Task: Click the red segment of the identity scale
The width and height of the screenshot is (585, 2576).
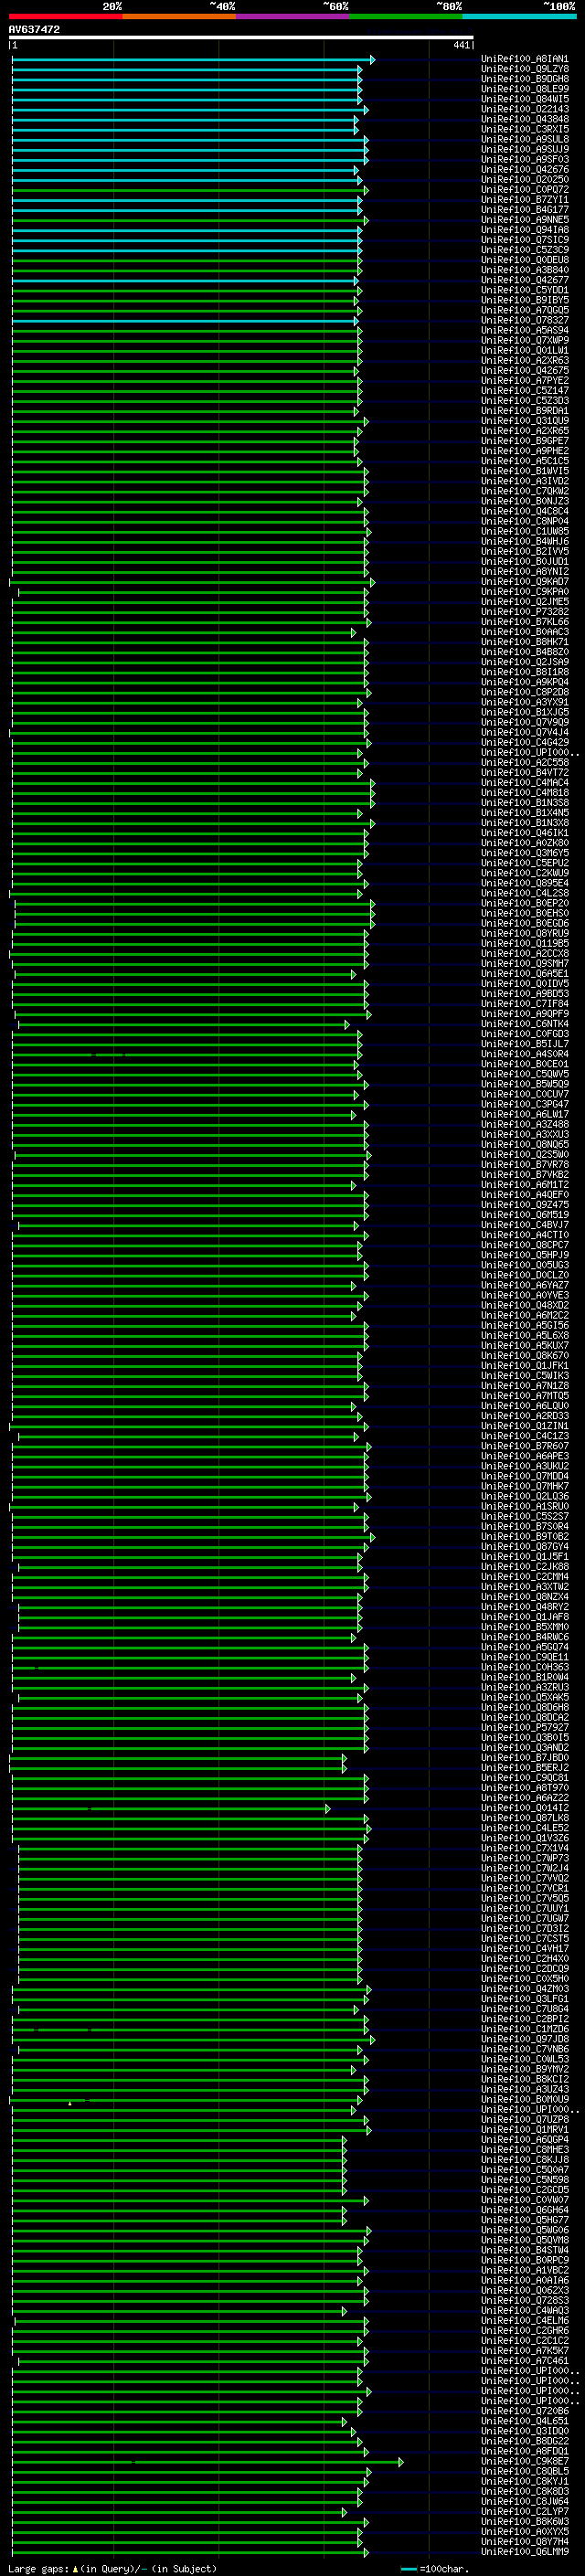Action: pyautogui.click(x=65, y=16)
